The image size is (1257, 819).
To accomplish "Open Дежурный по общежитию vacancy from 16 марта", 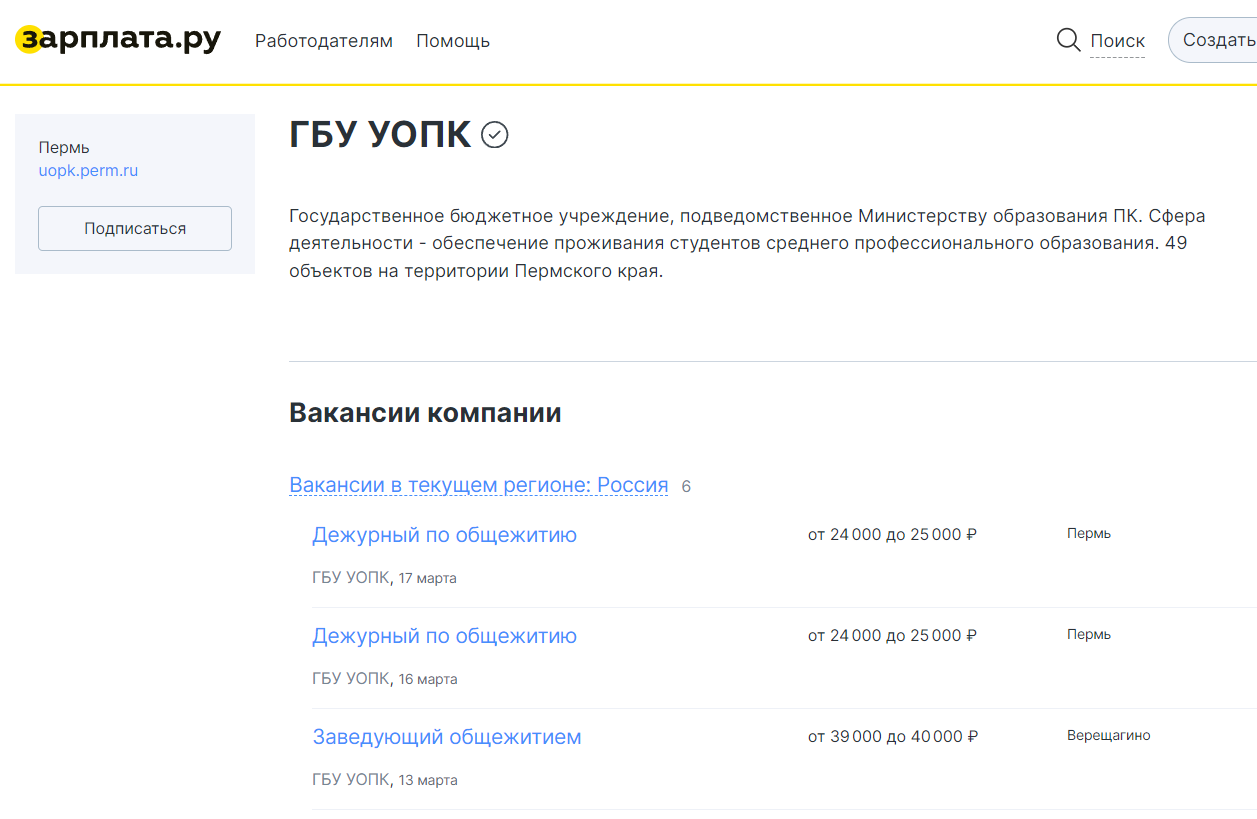I will click(444, 636).
